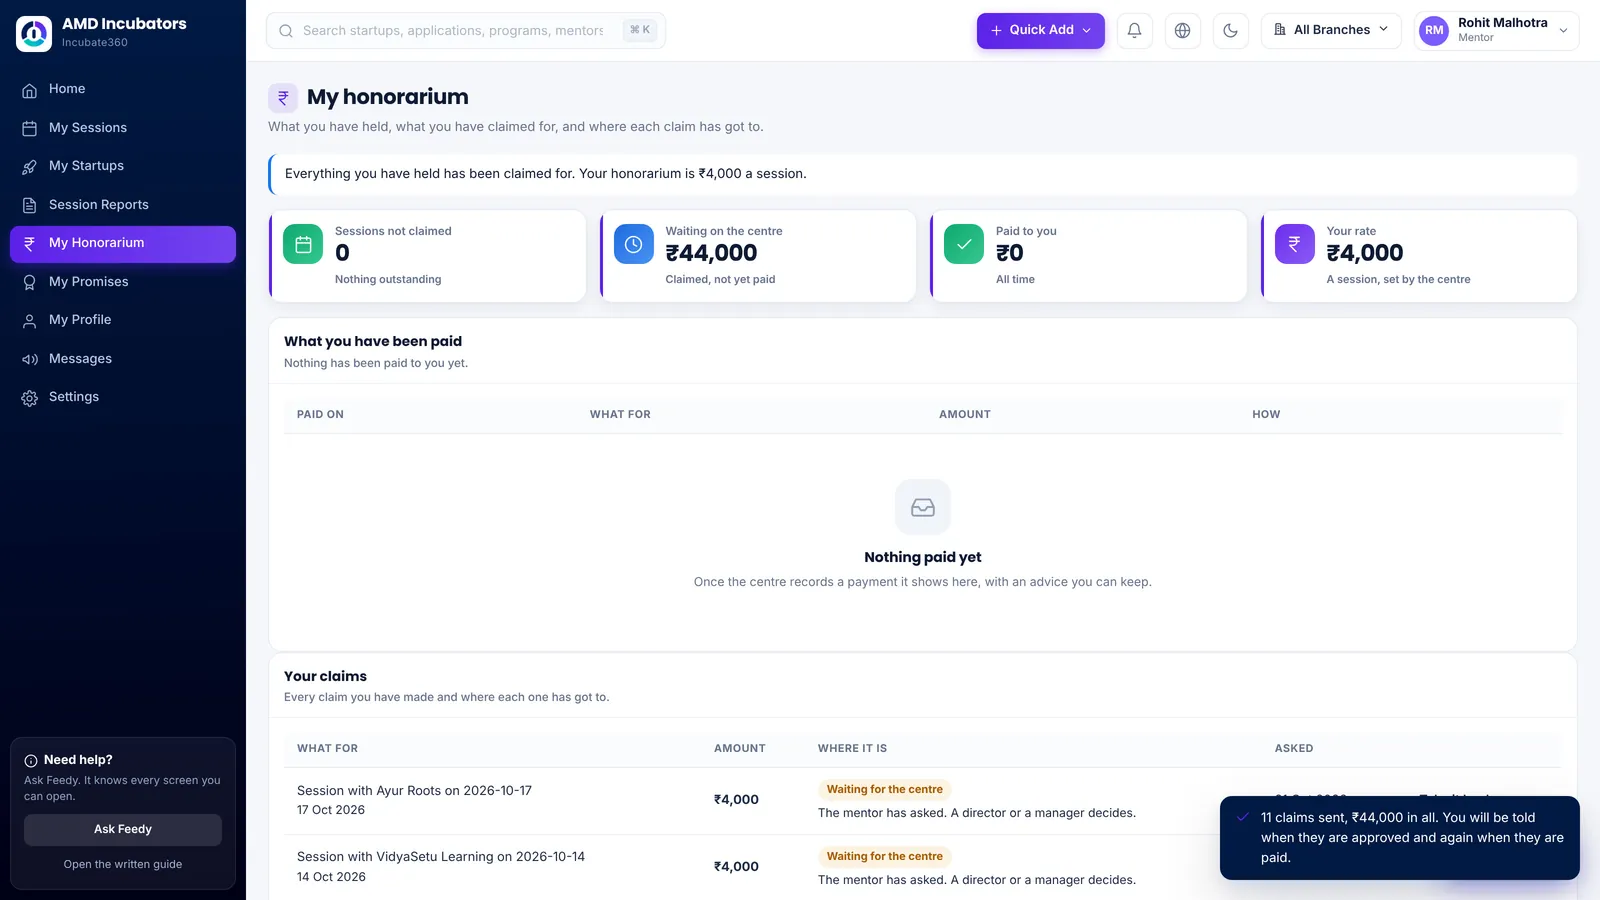
Task: Open Messages in the sidebar
Action: coord(123,359)
